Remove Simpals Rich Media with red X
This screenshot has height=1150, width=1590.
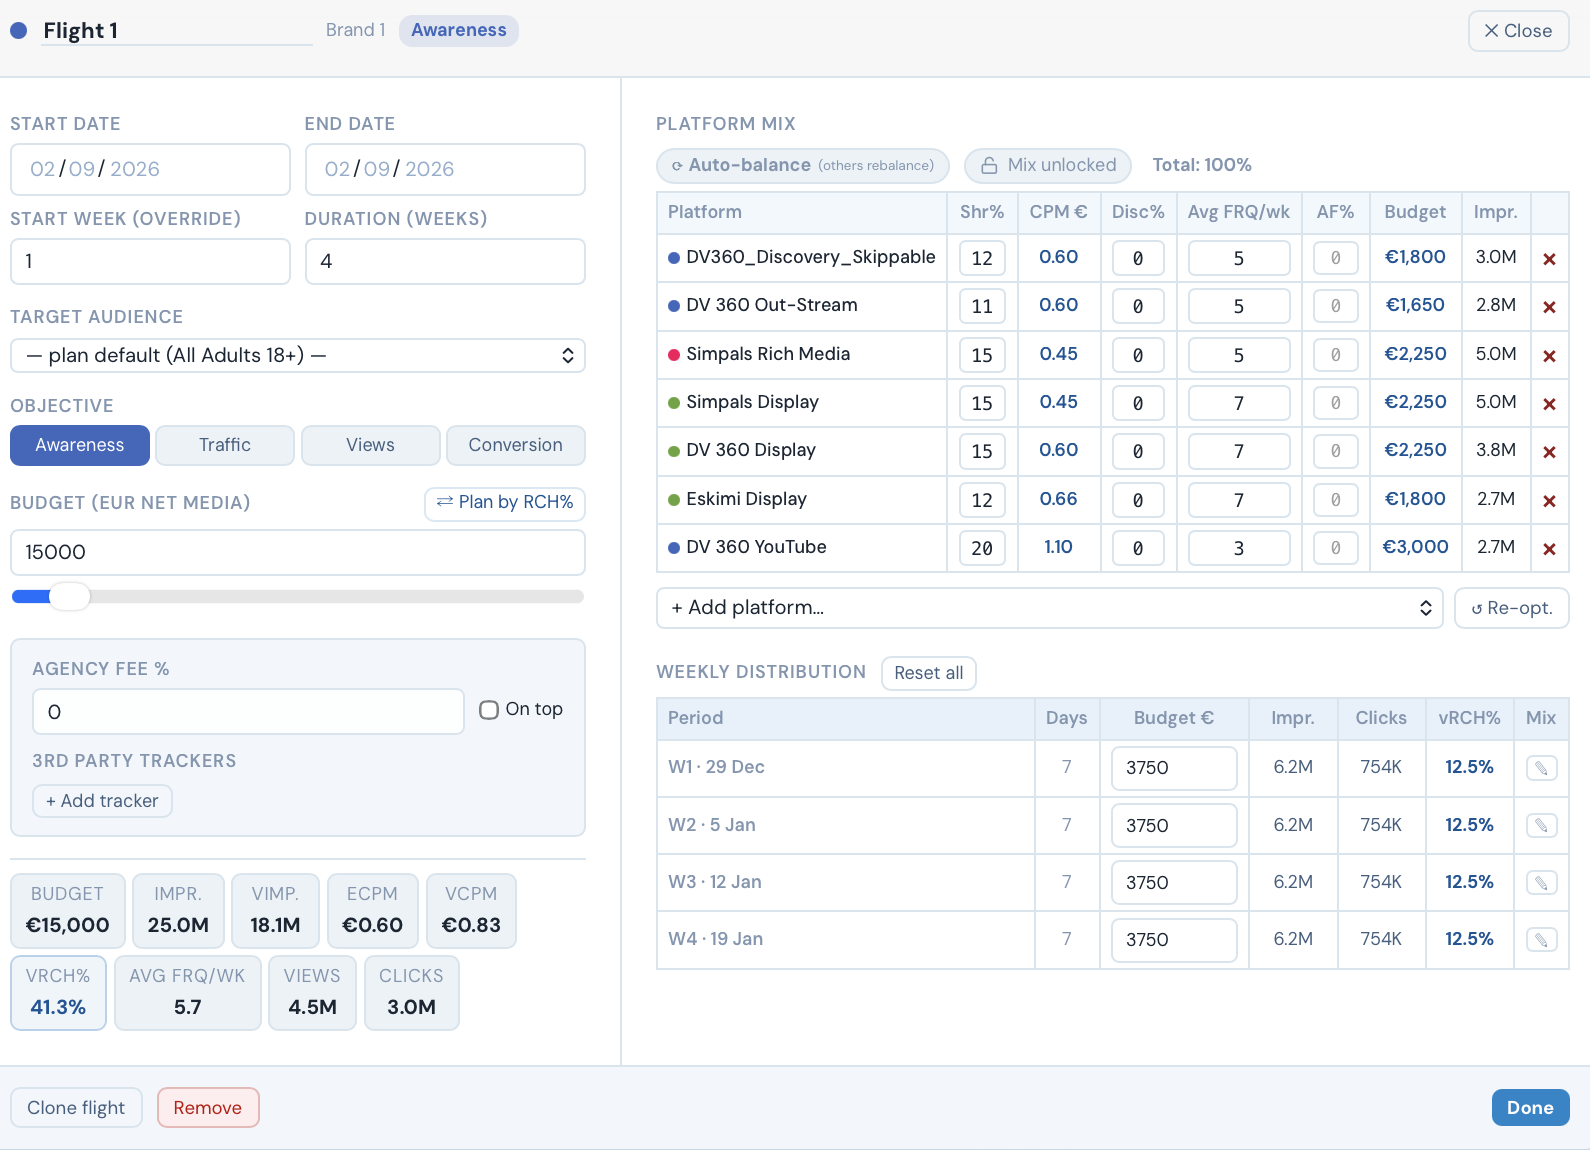coord(1549,356)
